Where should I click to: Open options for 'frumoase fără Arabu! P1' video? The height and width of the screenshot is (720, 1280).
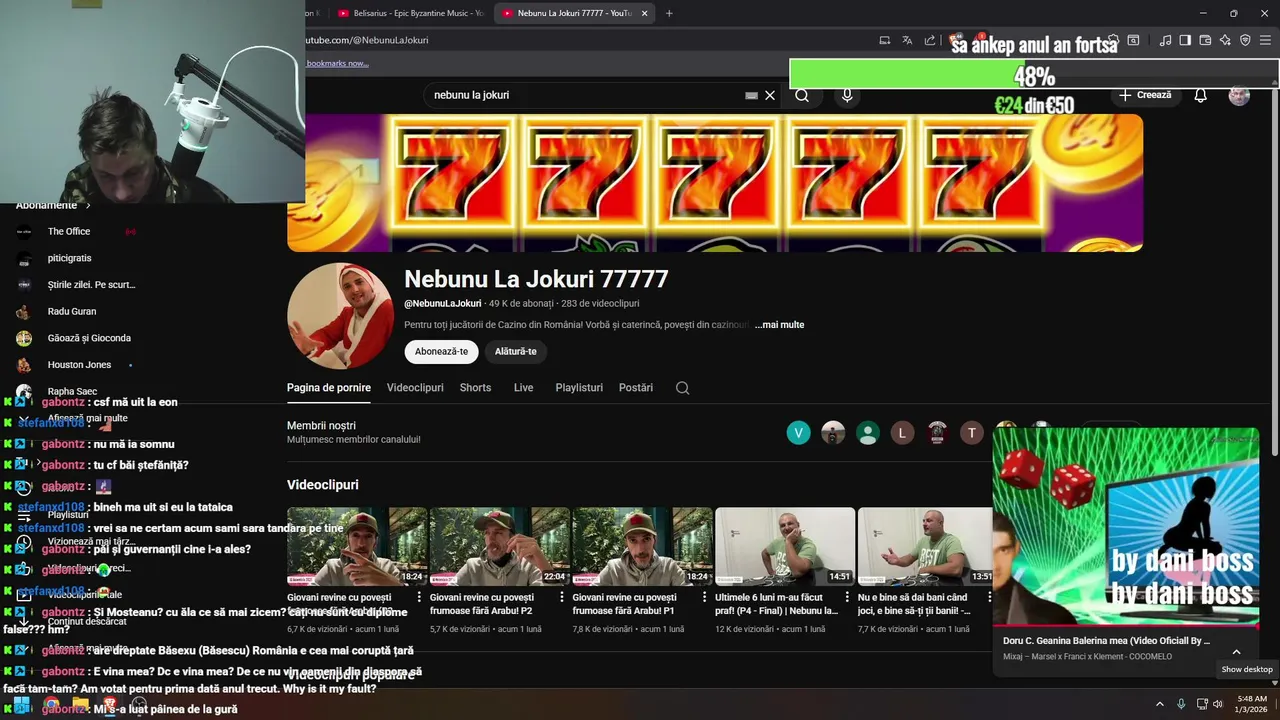(704, 597)
